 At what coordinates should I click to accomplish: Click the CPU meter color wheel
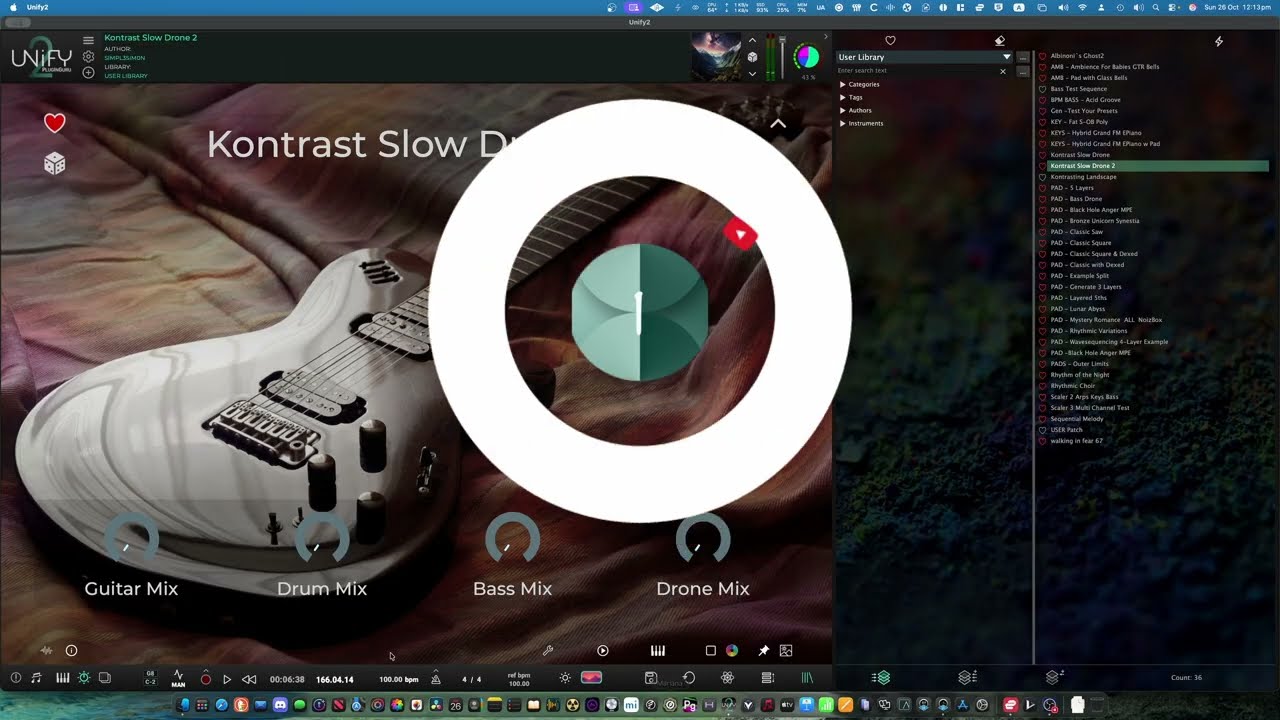(806, 57)
